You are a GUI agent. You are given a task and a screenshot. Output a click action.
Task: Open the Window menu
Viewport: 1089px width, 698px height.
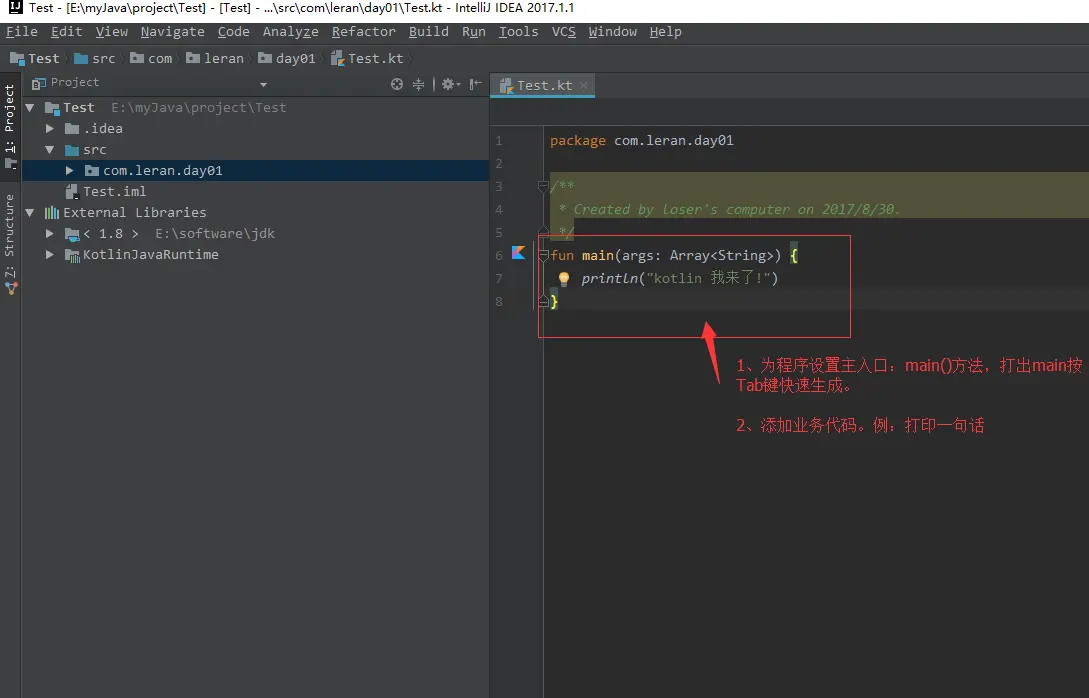pyautogui.click(x=613, y=32)
